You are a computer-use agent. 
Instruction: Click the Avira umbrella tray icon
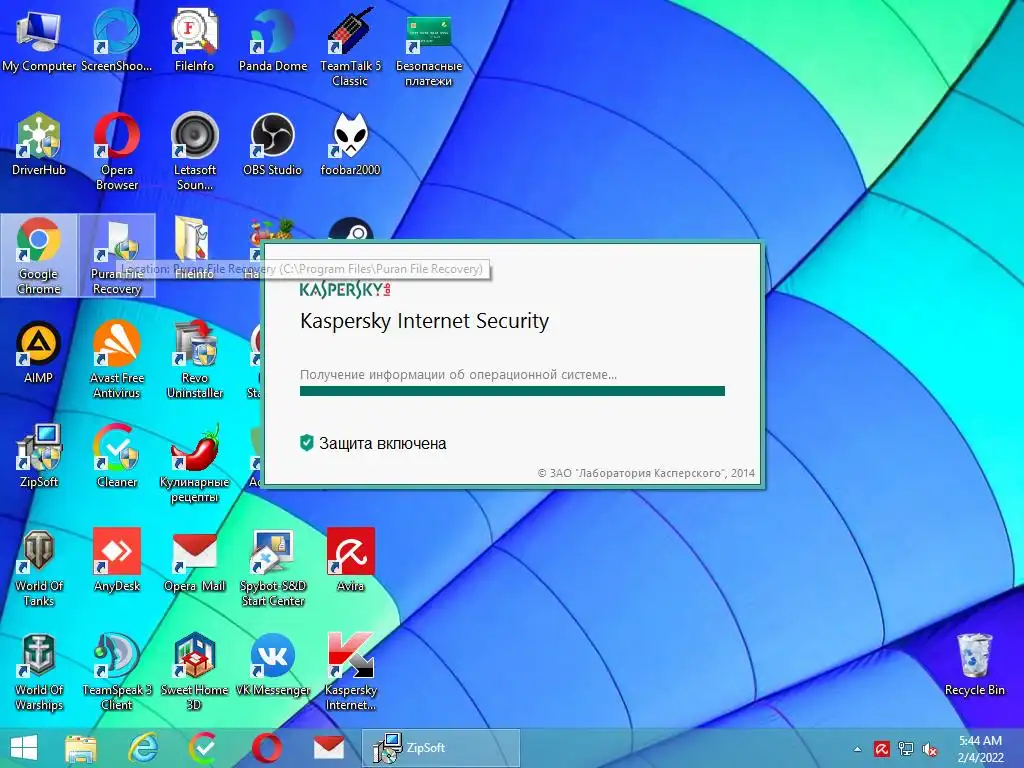pos(882,749)
